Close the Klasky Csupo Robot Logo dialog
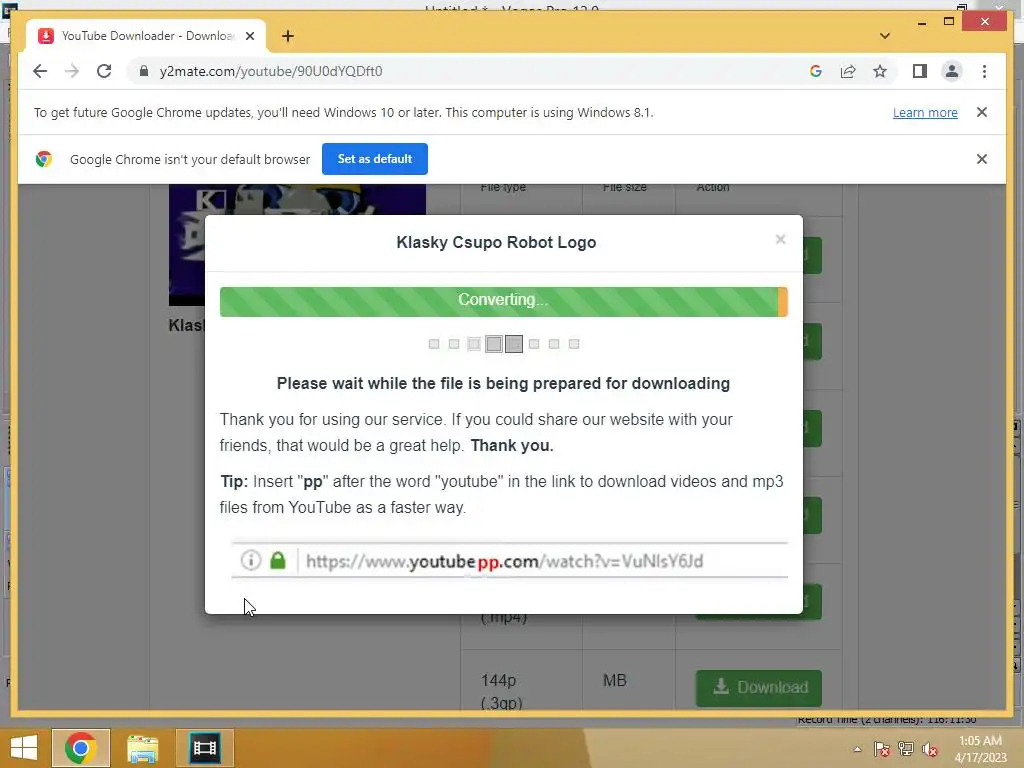1024x768 pixels. tap(780, 240)
